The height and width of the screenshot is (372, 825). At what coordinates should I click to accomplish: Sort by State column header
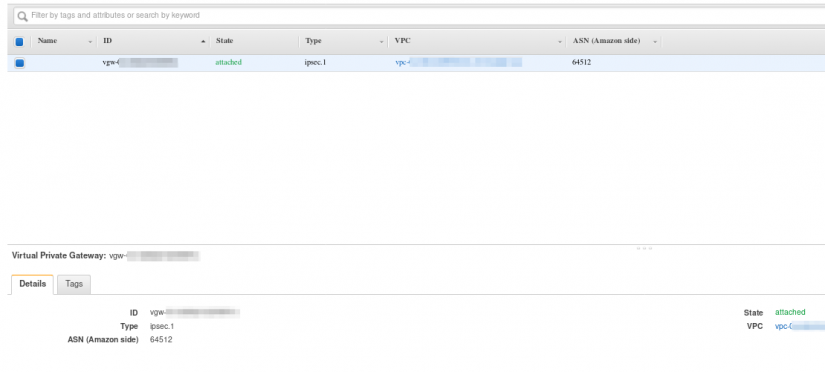pyautogui.click(x=224, y=41)
